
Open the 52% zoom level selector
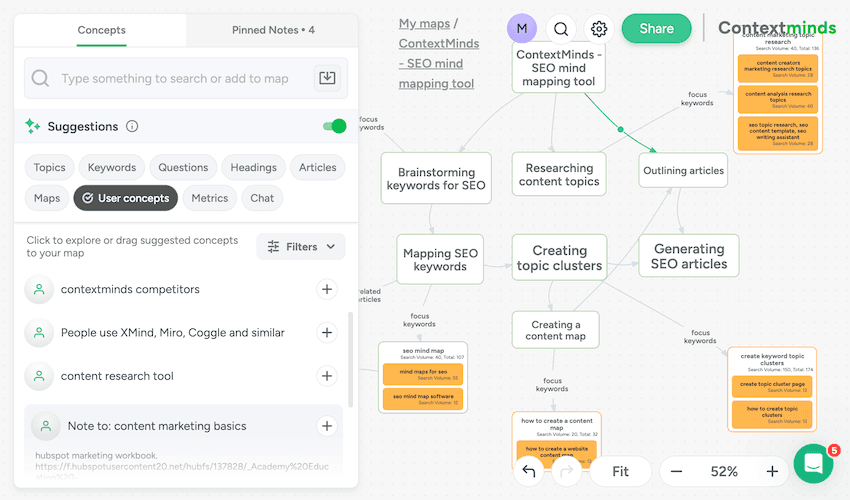724,471
